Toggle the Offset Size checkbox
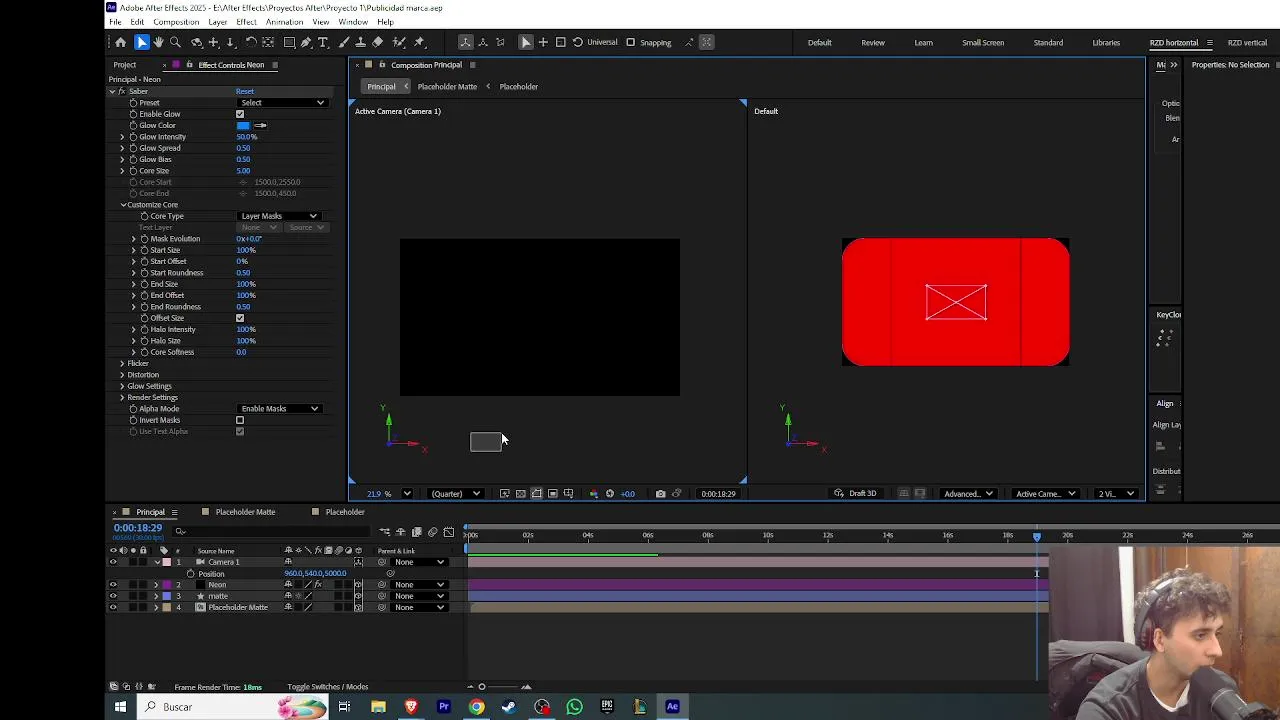 pyautogui.click(x=240, y=318)
